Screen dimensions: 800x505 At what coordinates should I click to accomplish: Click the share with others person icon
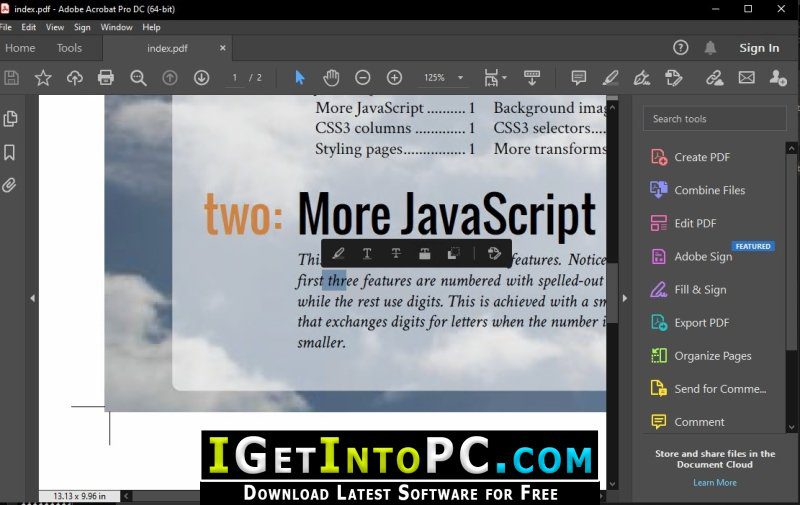tap(778, 78)
